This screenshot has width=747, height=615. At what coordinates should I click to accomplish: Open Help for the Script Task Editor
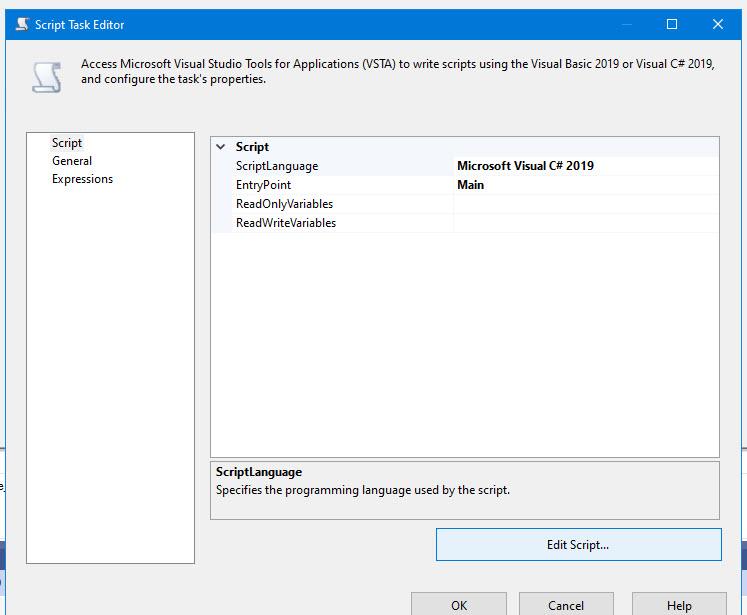tap(679, 604)
